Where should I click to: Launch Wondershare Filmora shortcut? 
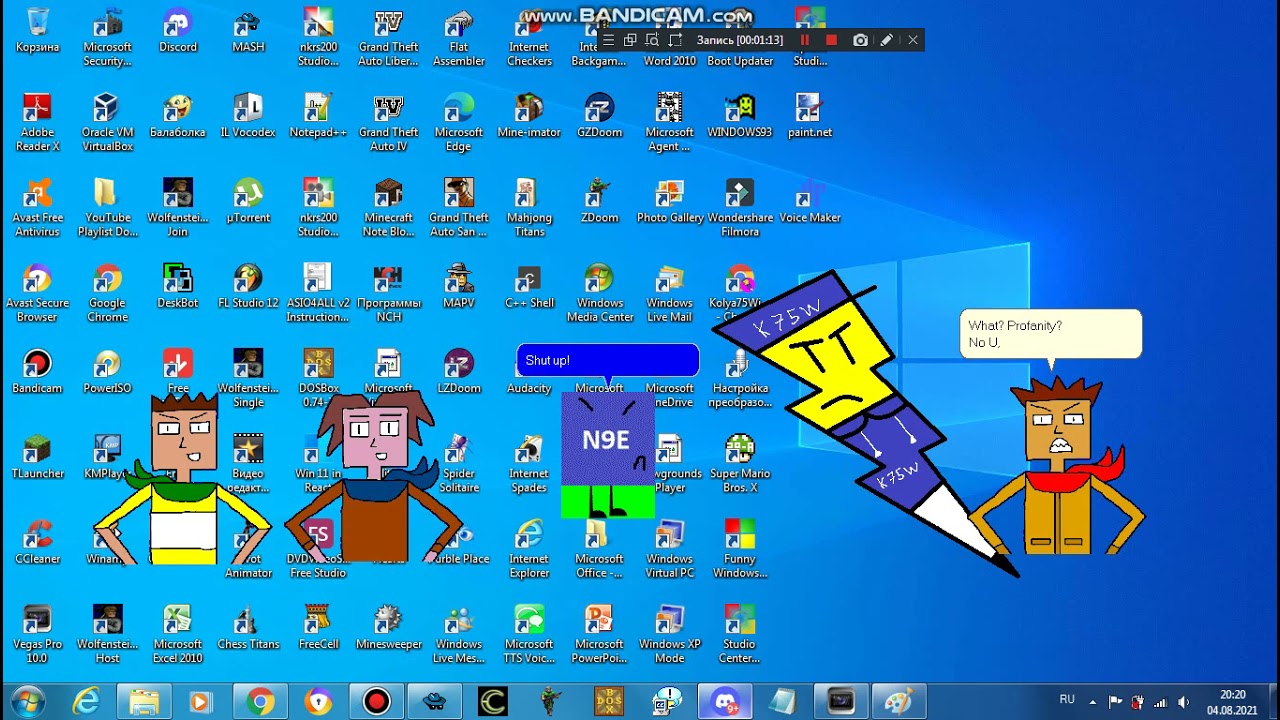click(740, 208)
